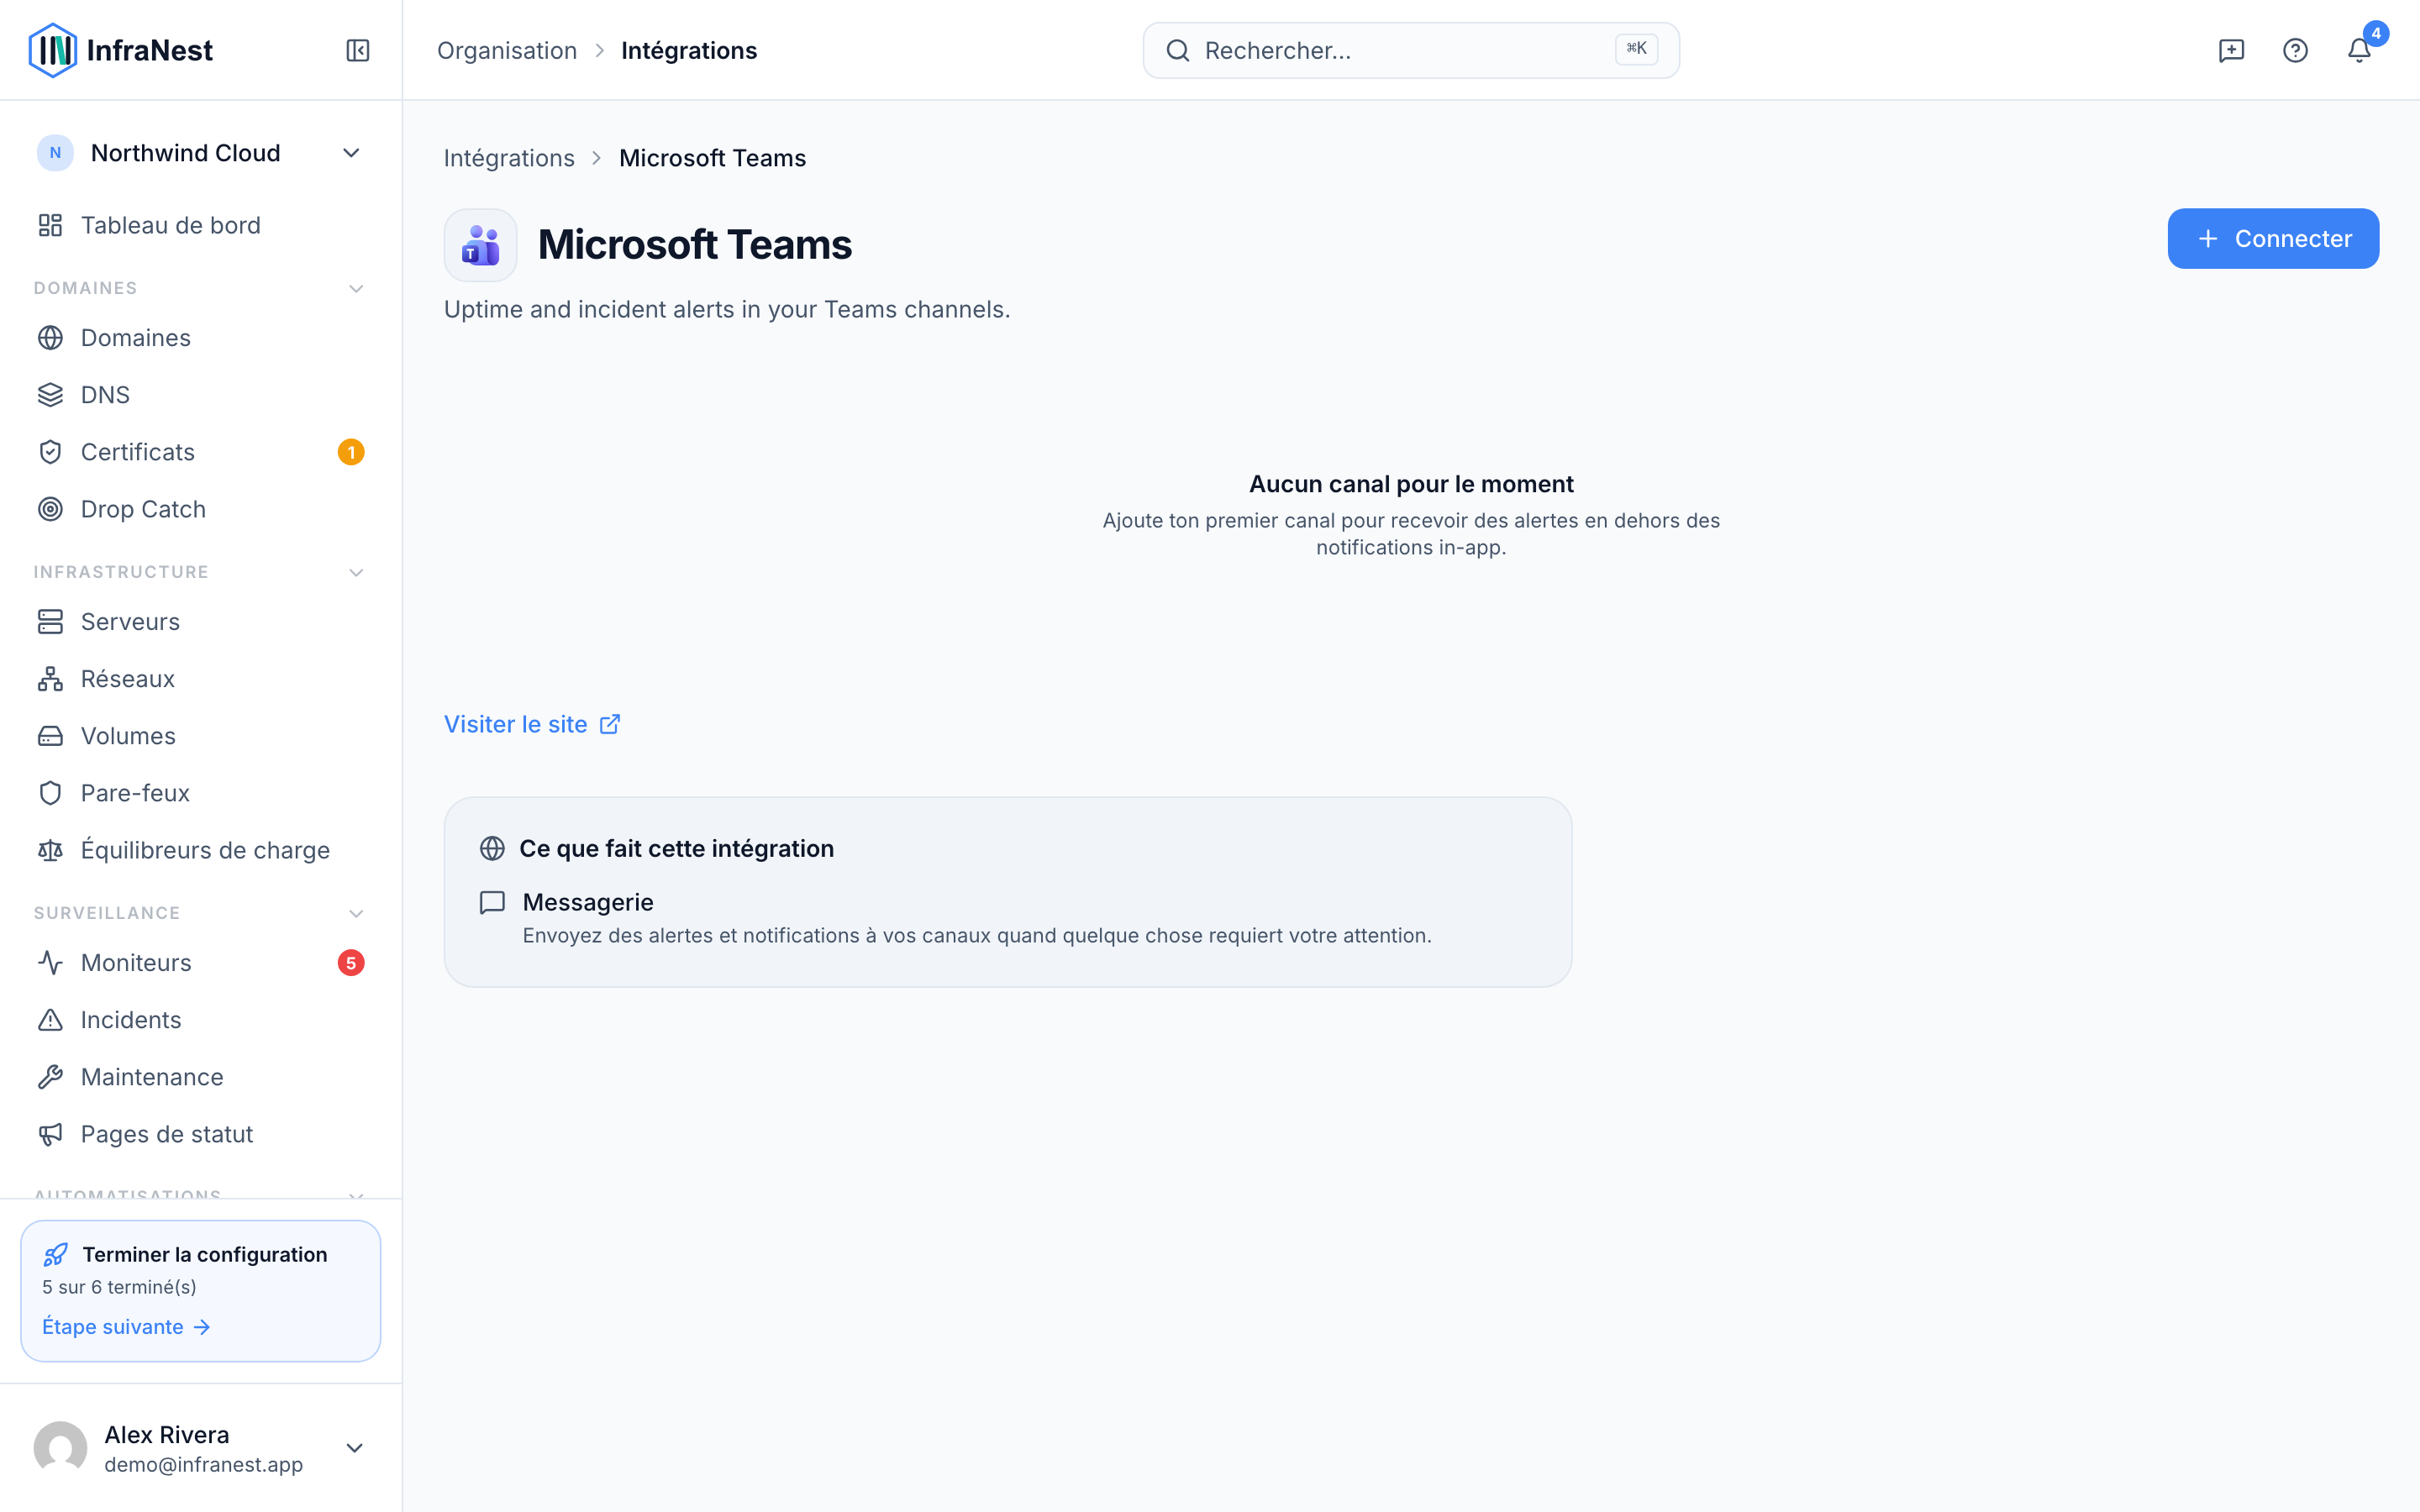Click the Domaines globe icon

[50, 338]
